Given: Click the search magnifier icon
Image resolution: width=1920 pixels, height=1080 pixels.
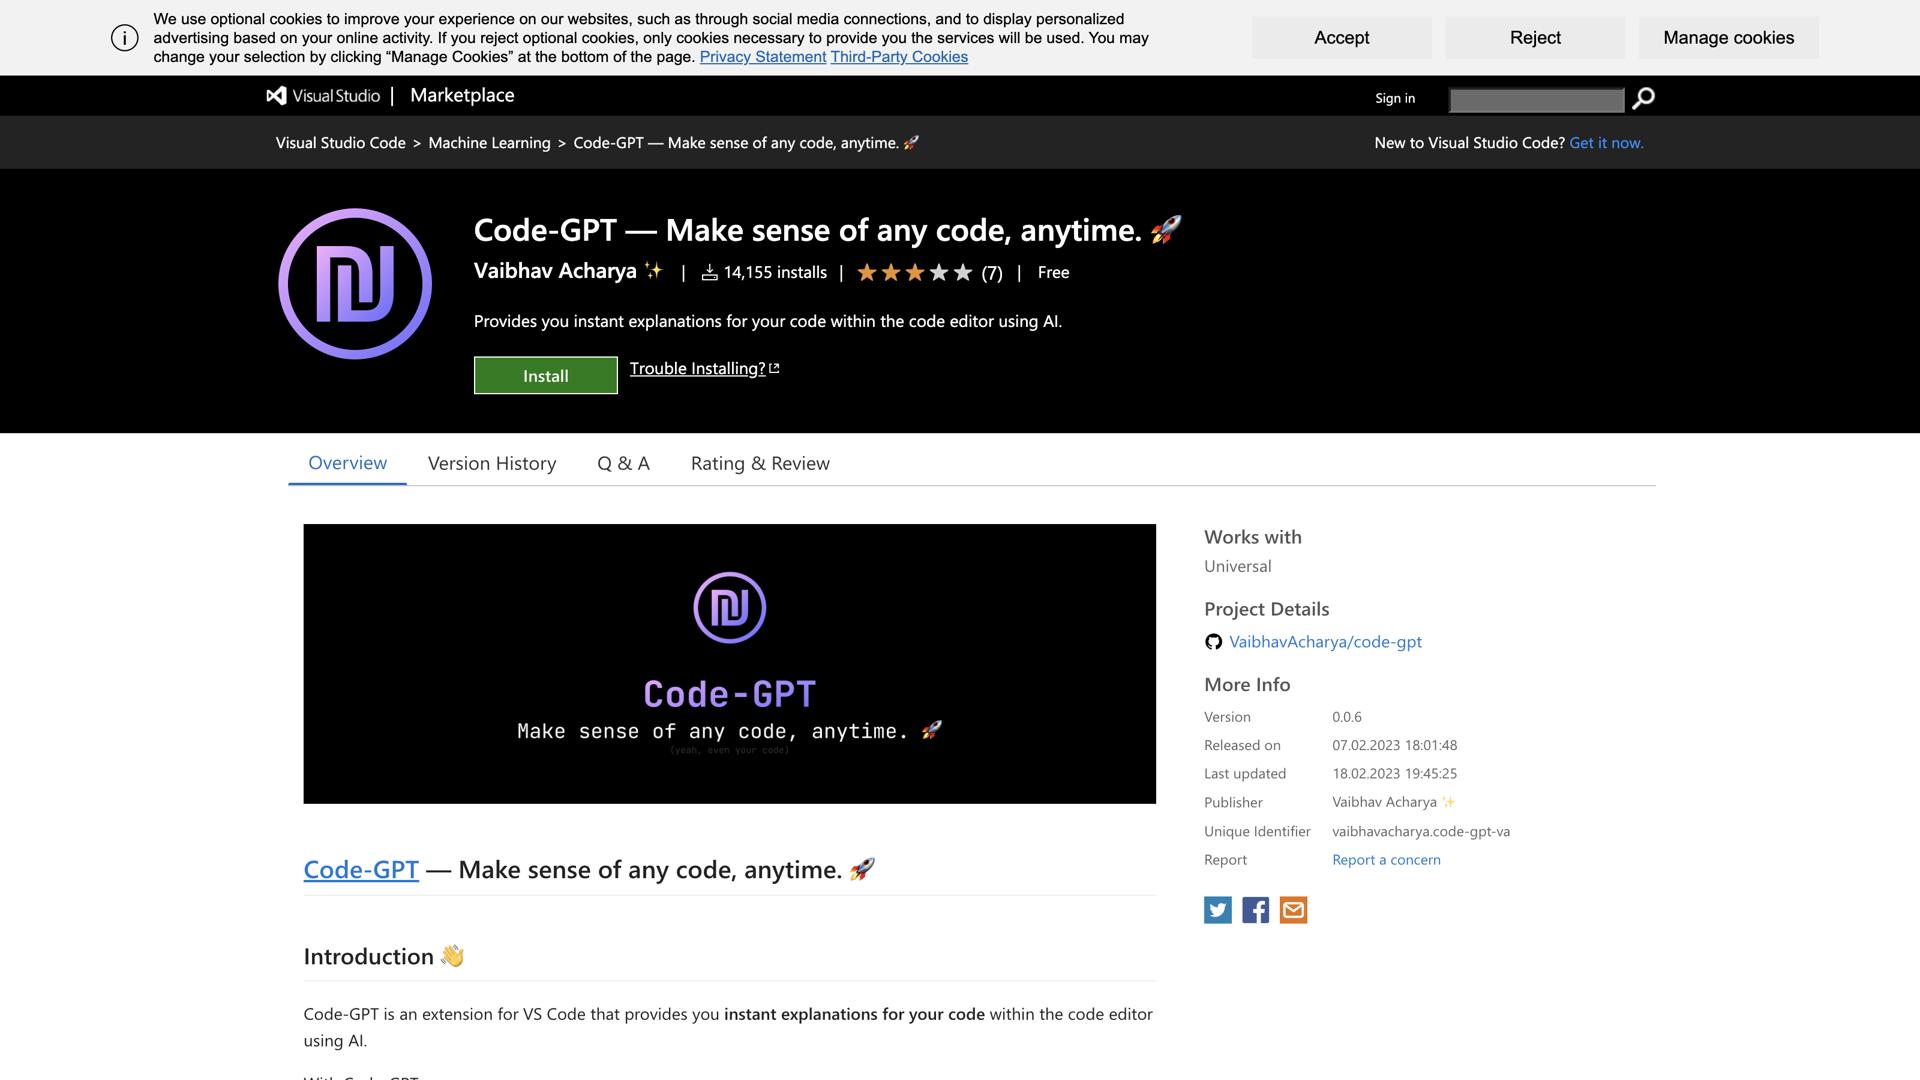Looking at the screenshot, I should (1644, 98).
